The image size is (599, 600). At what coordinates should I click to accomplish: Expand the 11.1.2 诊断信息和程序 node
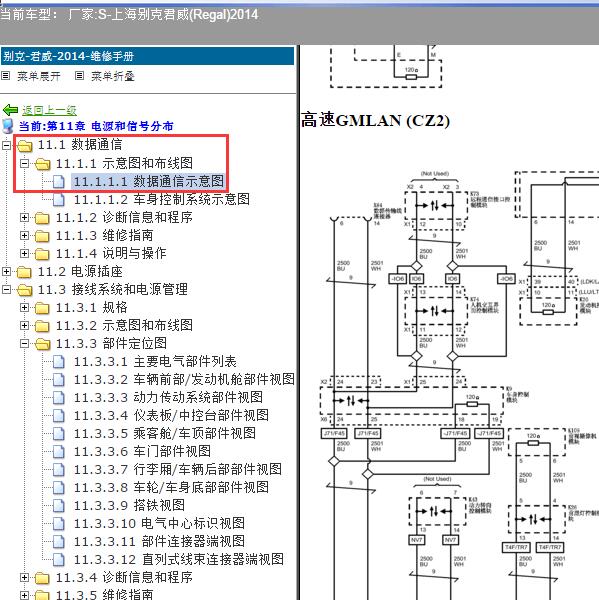tap(24, 217)
